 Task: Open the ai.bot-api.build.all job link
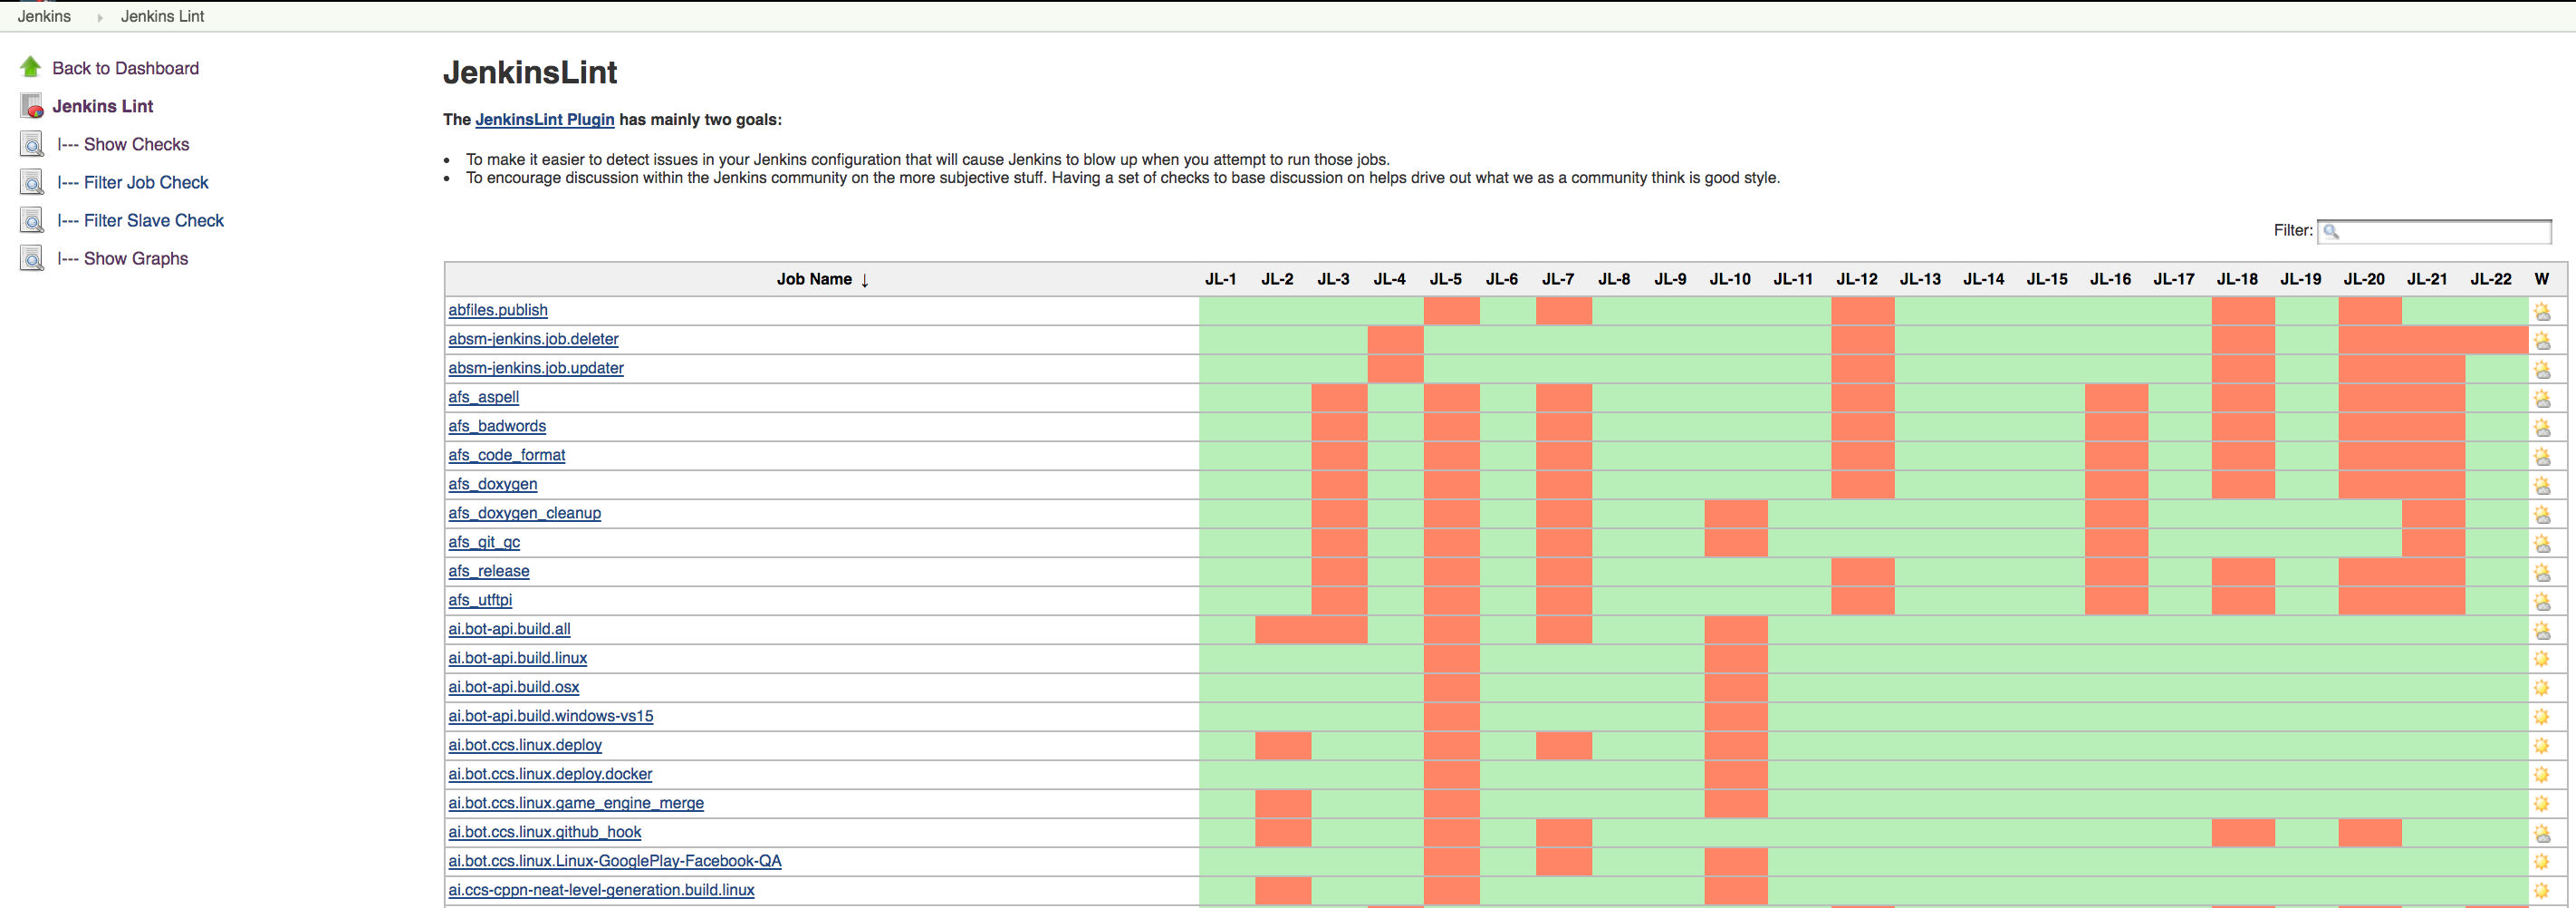[x=509, y=629]
